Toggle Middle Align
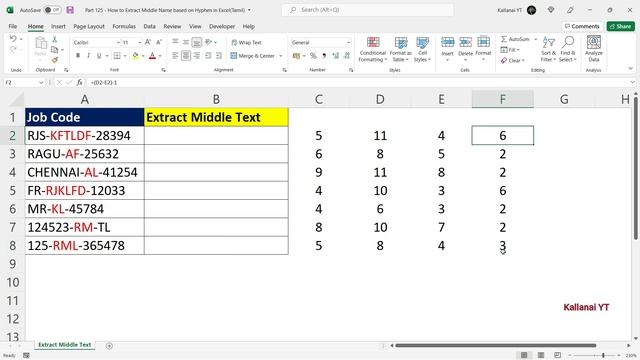640x360 pixels. pyautogui.click(x=186, y=42)
